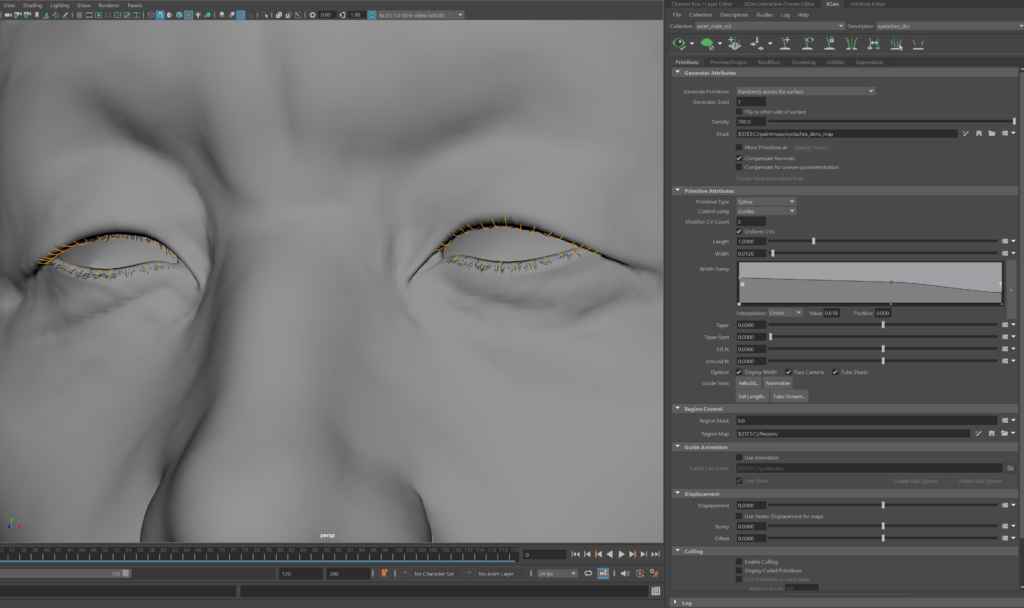Click the Normalize guide tool button
Screen dimensions: 1024x608
778,383
